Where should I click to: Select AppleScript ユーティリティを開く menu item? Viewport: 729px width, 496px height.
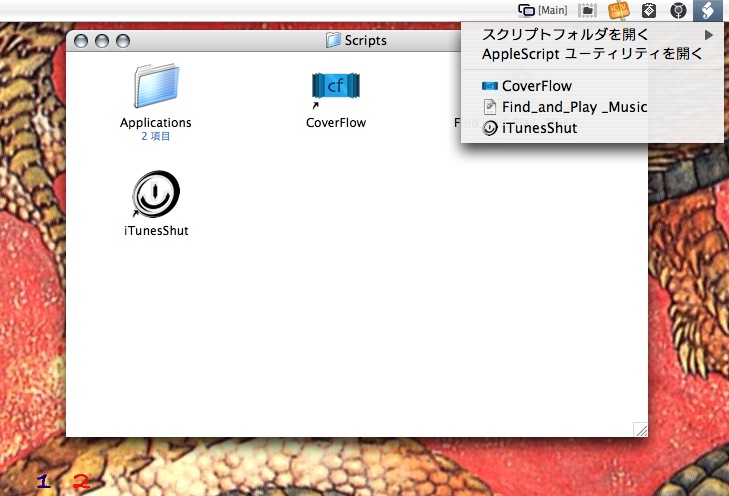pos(592,54)
